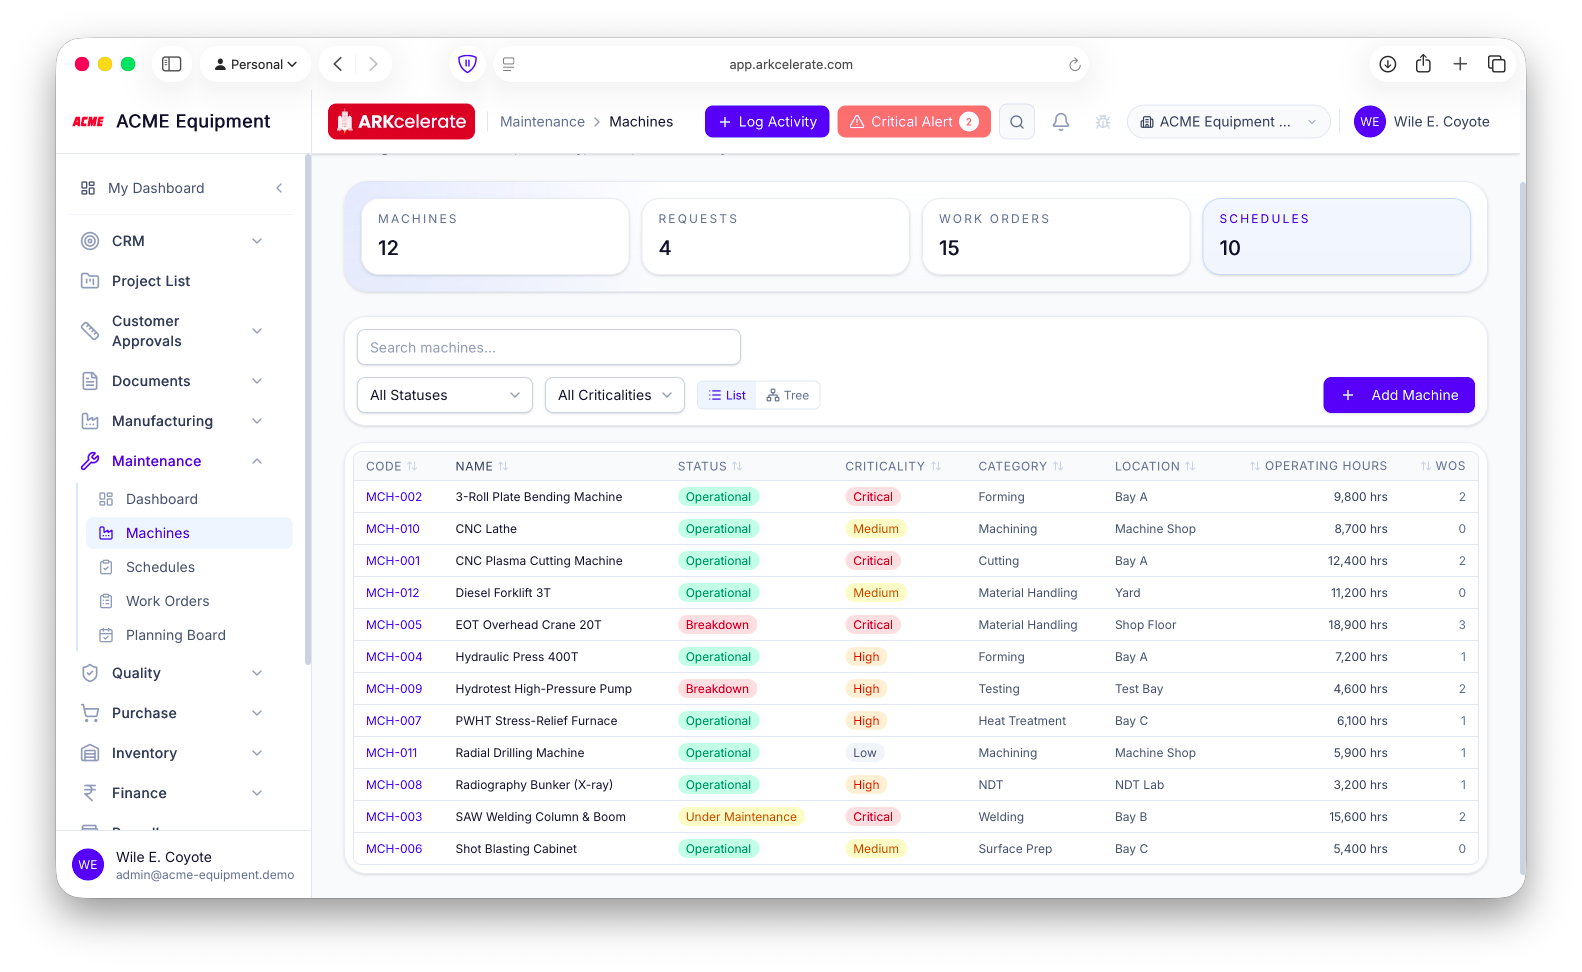The width and height of the screenshot is (1582, 972).
Task: Click the CRM target icon in sidebar
Action: point(90,241)
